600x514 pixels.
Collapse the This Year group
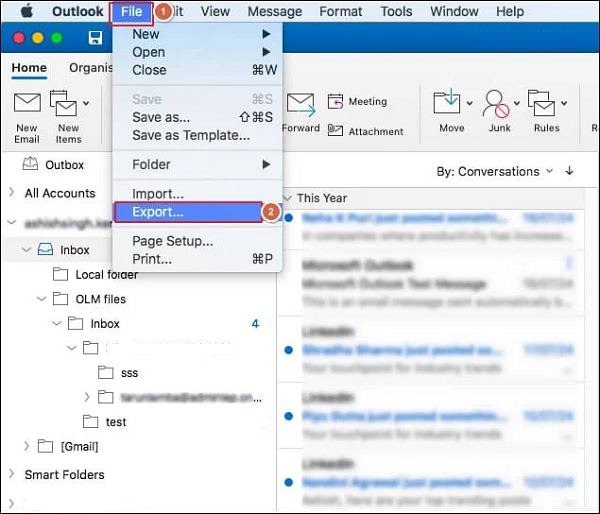point(287,198)
